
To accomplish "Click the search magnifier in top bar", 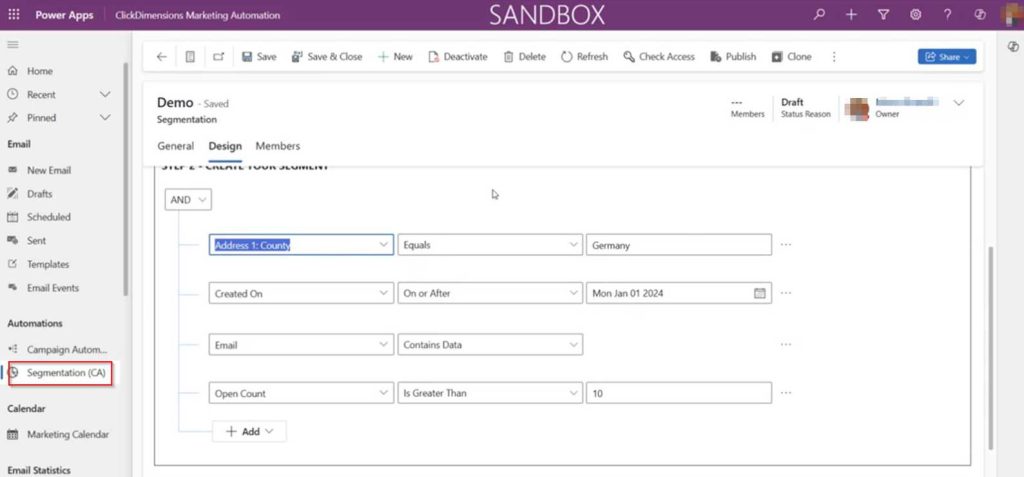I will [x=819, y=14].
